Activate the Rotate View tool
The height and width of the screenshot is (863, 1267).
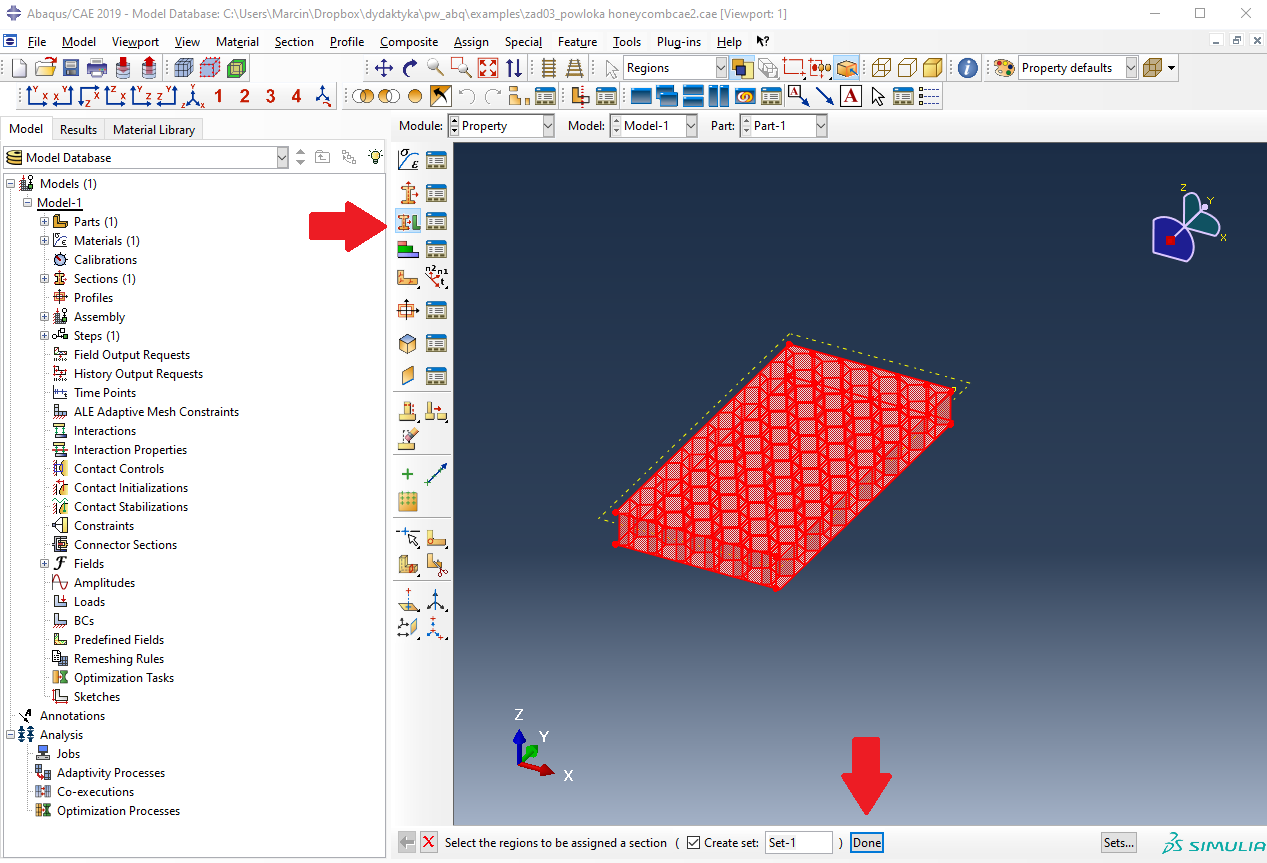(x=410, y=68)
